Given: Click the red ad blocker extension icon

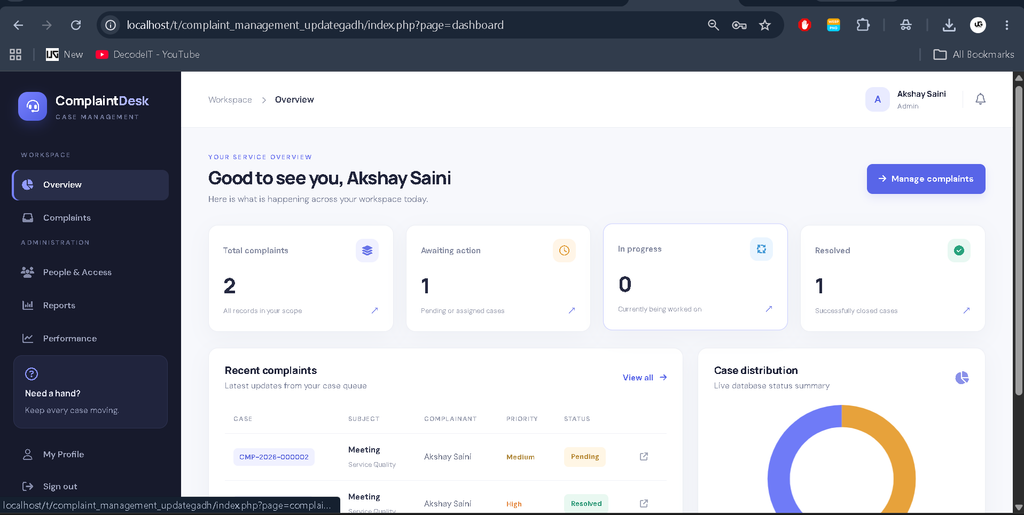Looking at the screenshot, I should click(805, 25).
